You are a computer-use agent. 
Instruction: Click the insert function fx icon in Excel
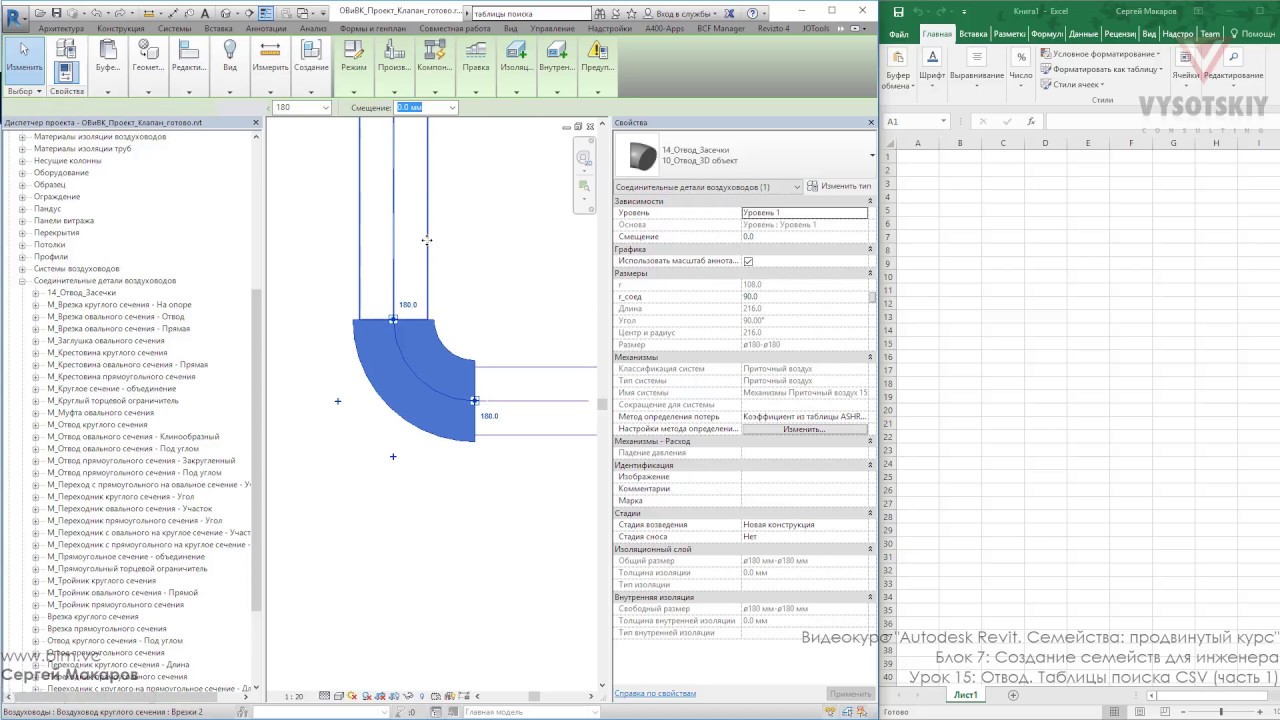tap(1029, 121)
